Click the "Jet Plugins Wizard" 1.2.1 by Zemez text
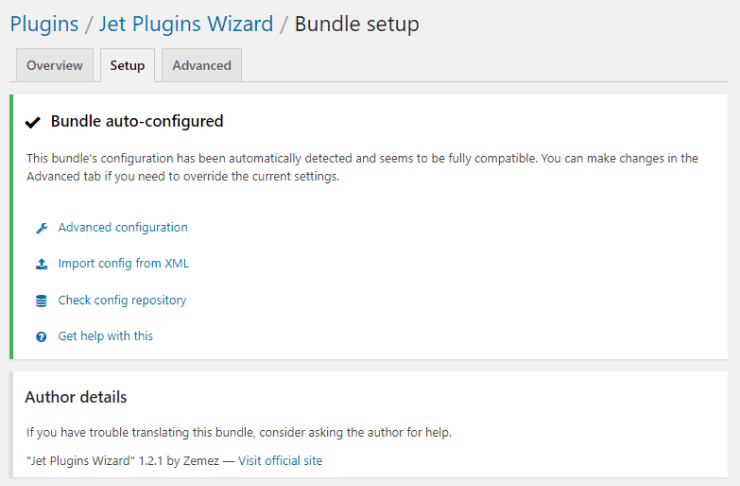The width and height of the screenshot is (740, 486). [123, 461]
